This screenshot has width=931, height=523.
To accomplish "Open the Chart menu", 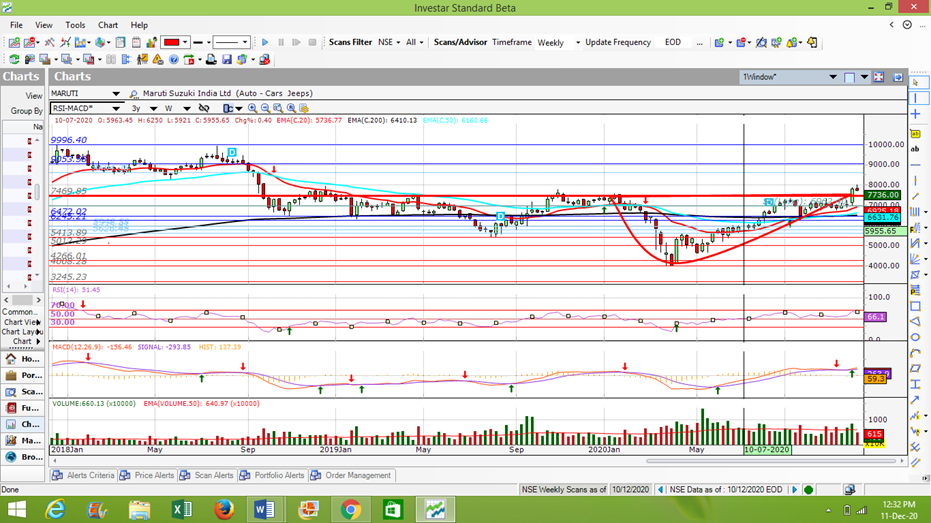I will 107,25.
